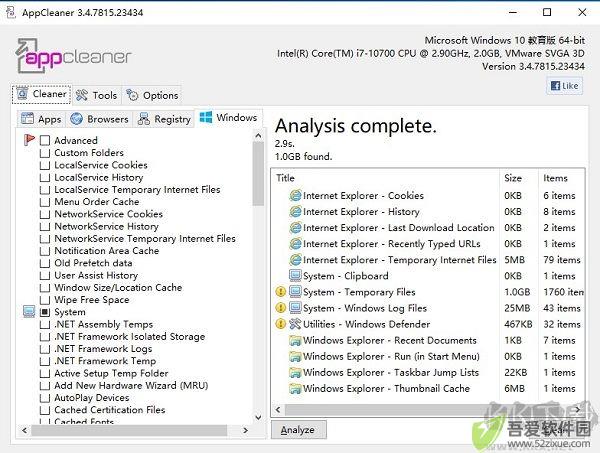Click the Recent Documents folder icon
The width and height of the screenshot is (600, 453).
[295, 340]
